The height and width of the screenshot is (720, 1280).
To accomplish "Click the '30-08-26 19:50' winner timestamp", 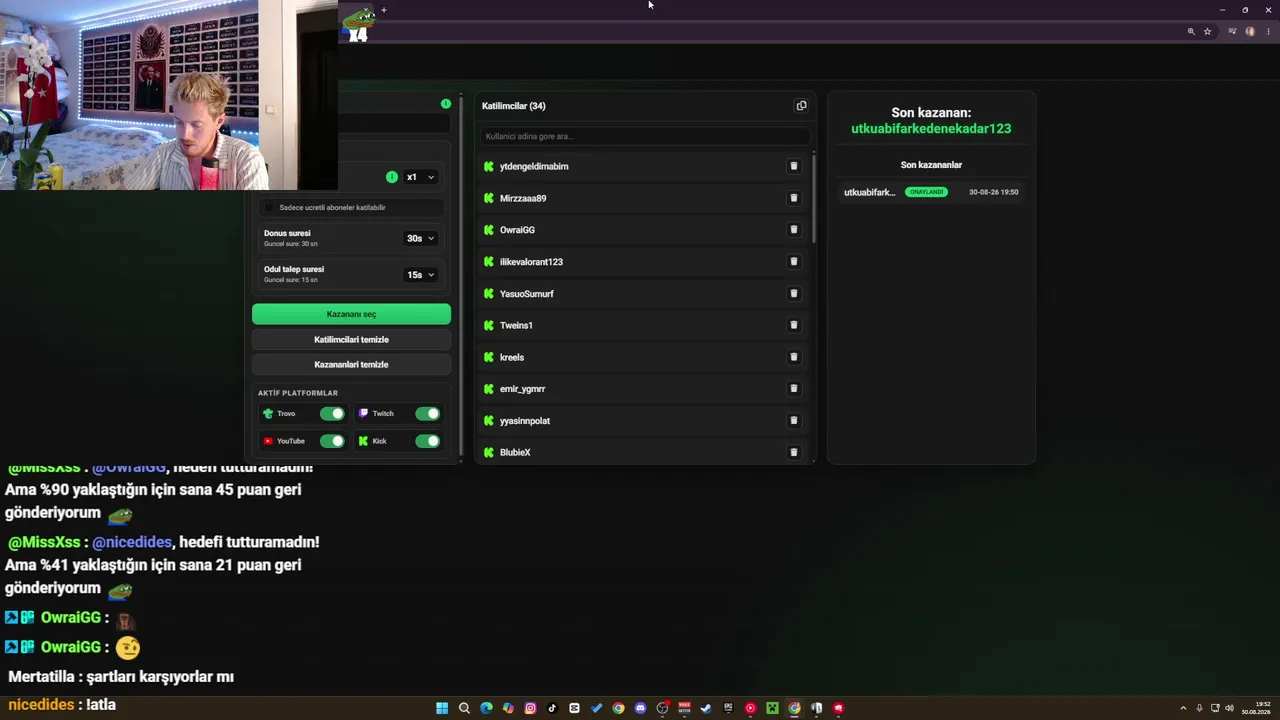I will coord(993,192).
